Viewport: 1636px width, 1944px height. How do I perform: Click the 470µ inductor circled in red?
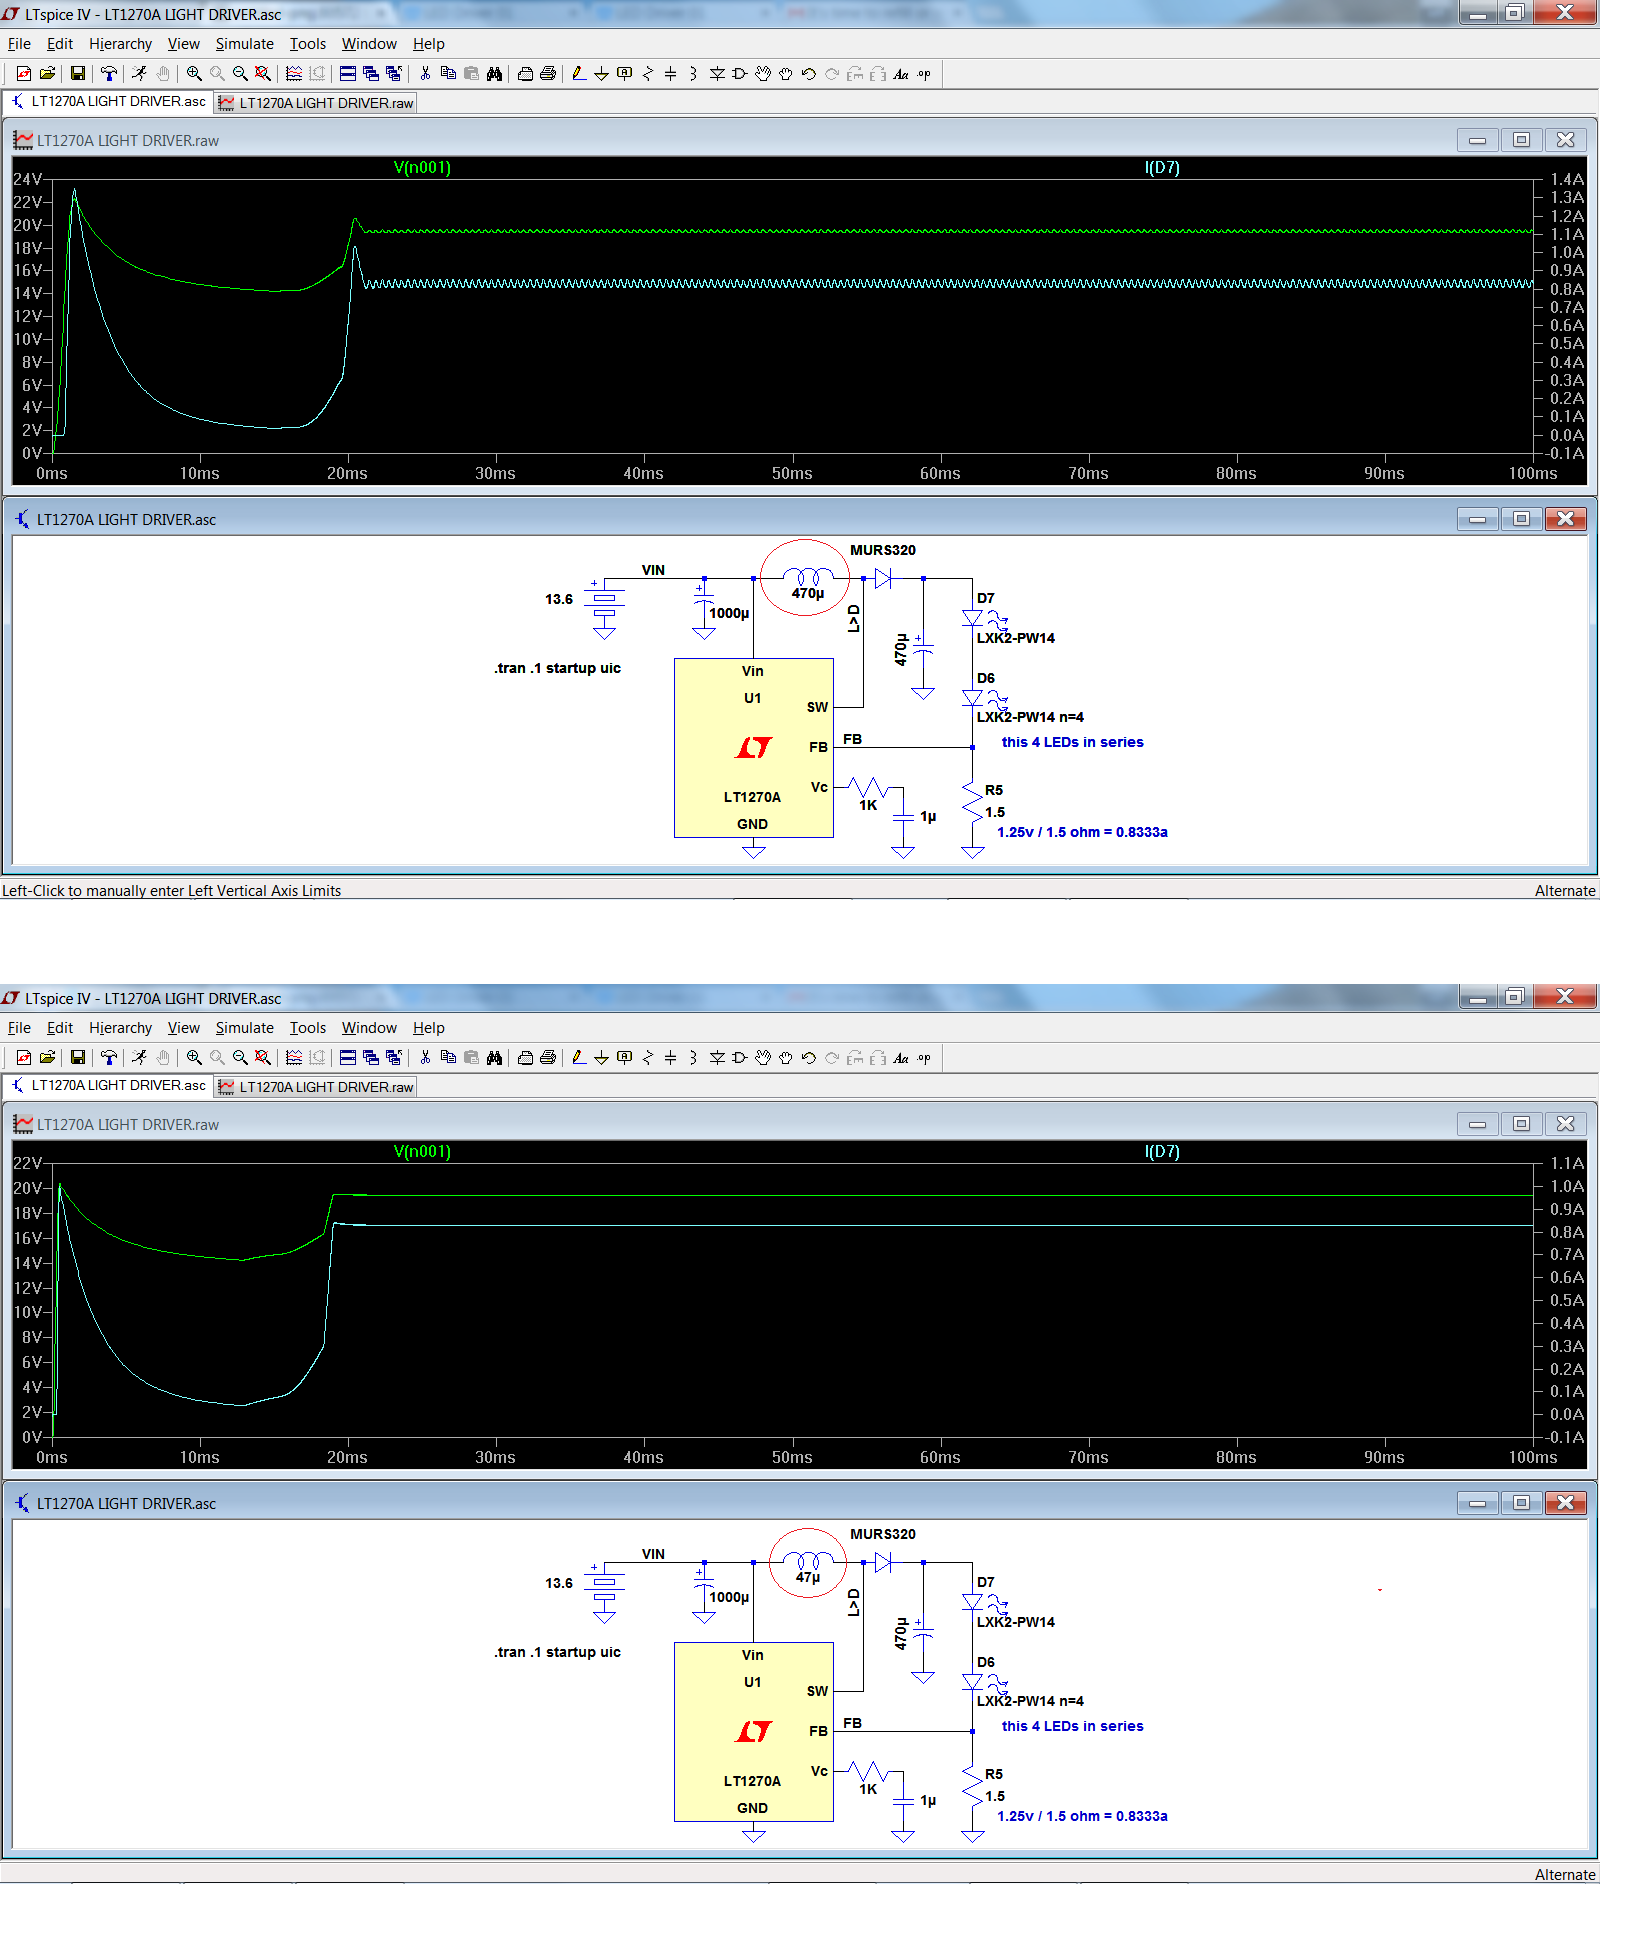[807, 579]
